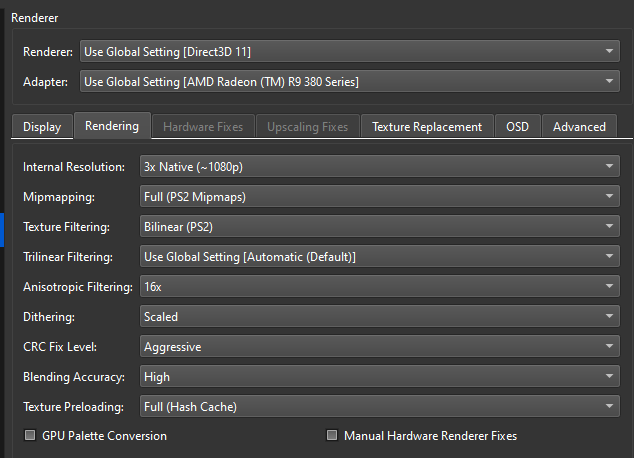This screenshot has width=634, height=458.
Task: Switch to the Display tab
Action: [42, 127]
